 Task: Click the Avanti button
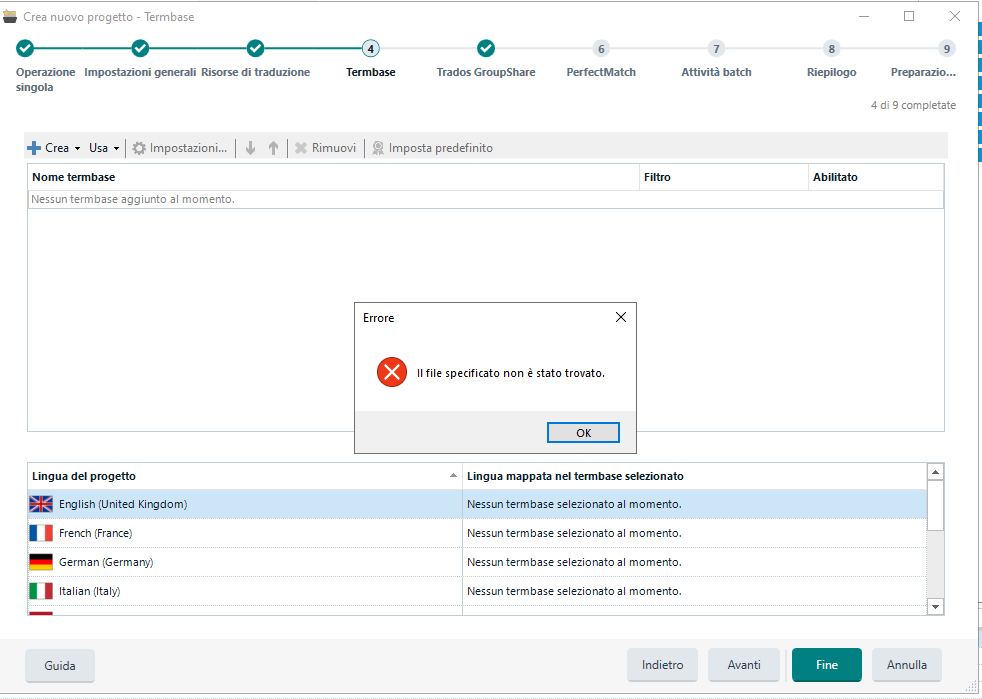click(744, 665)
